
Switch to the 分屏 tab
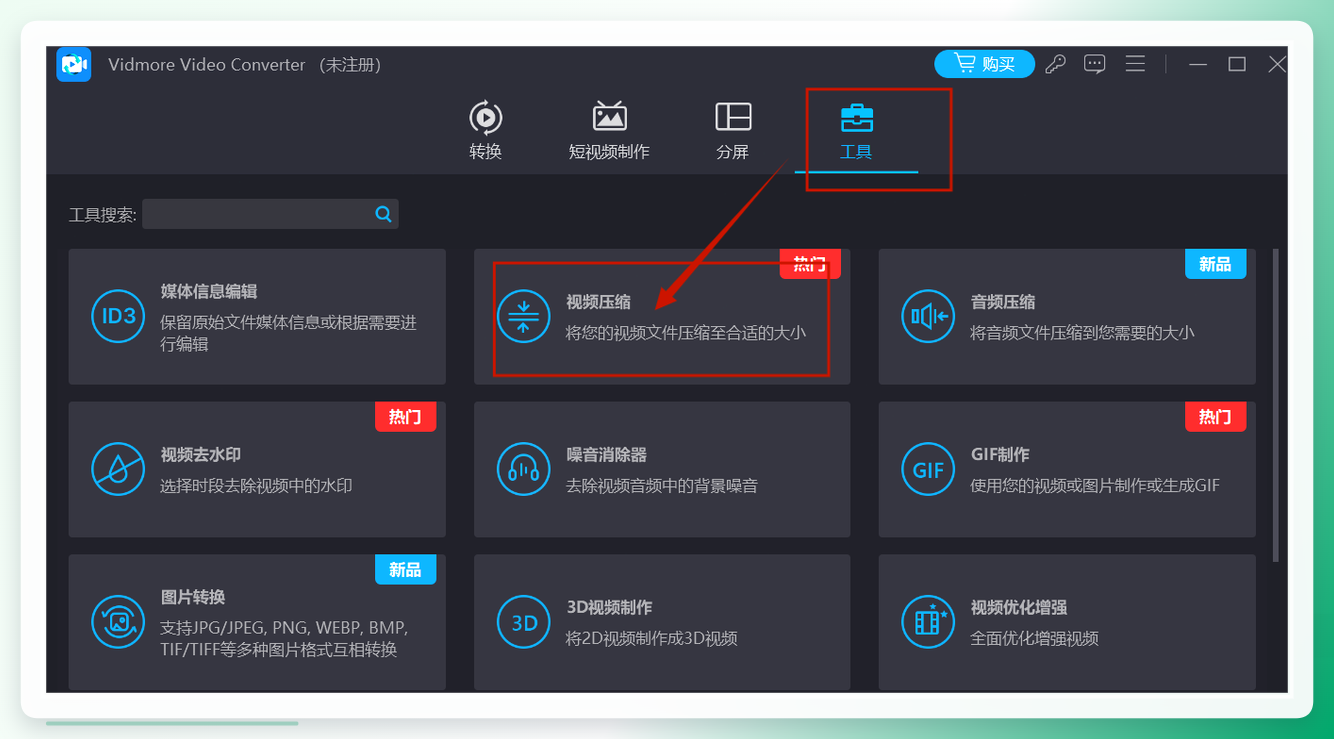point(733,131)
